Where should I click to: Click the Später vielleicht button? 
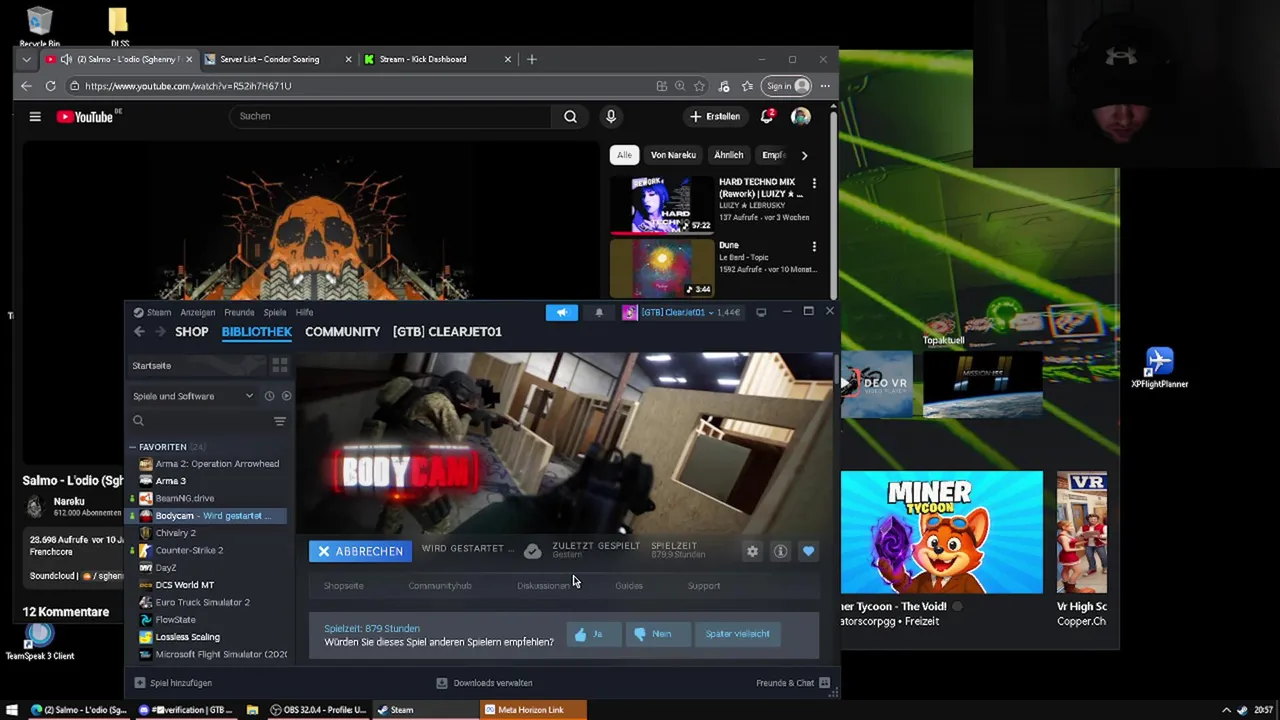tap(737, 634)
